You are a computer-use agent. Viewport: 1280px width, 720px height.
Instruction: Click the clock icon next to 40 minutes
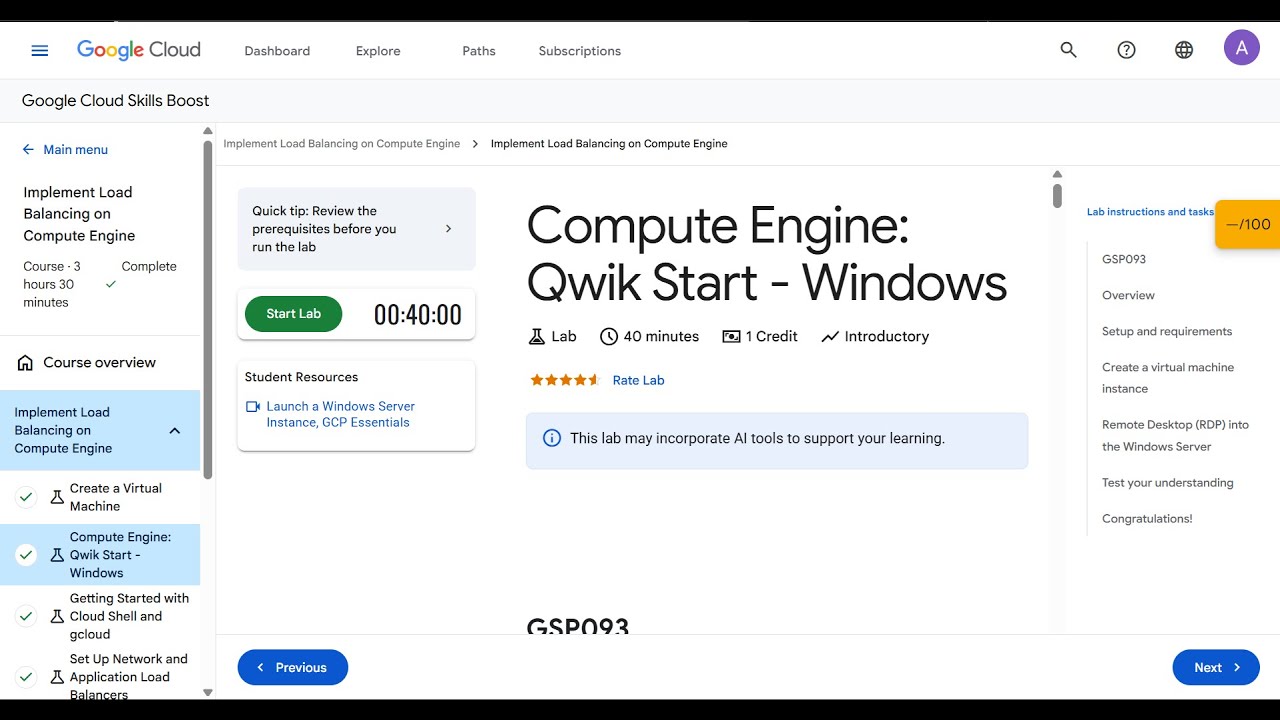point(609,337)
